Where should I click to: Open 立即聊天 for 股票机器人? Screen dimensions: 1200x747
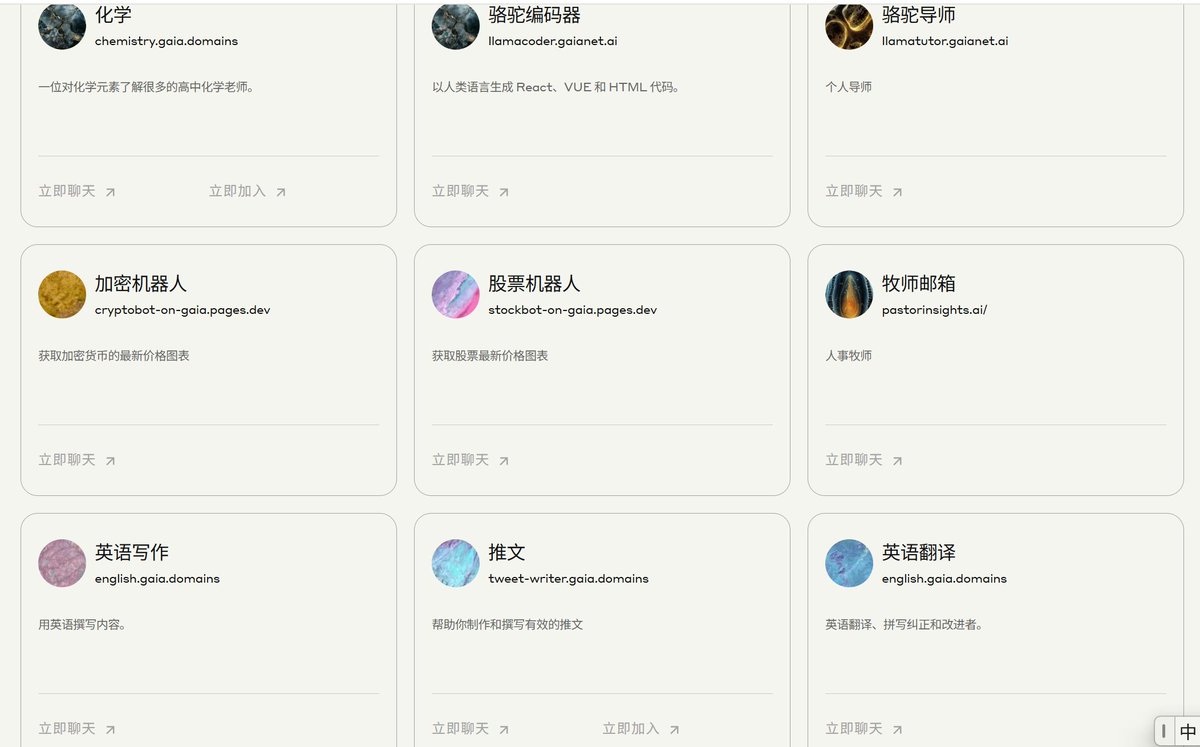pos(470,460)
